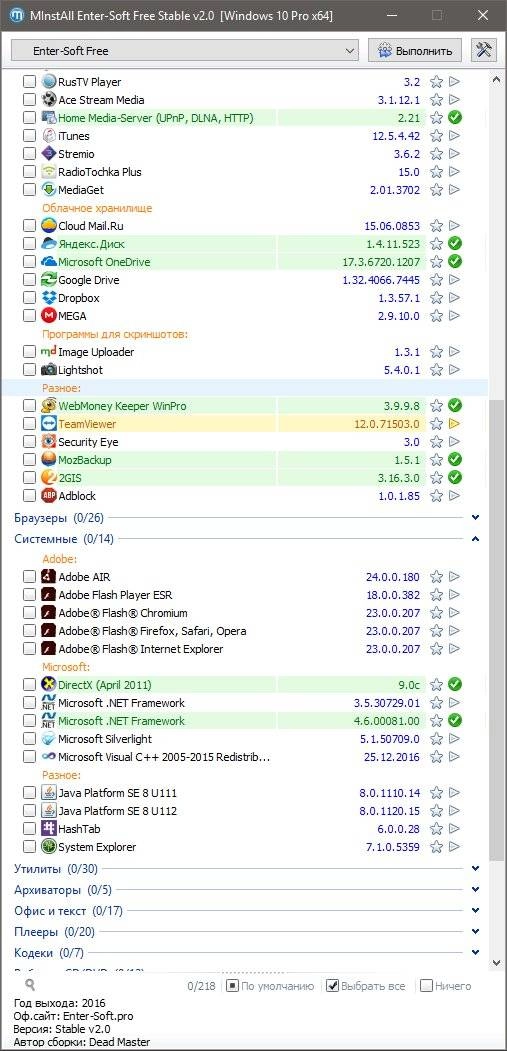Click the Cloud Mail.Ru icon
507x1051 pixels.
[x=49, y=226]
